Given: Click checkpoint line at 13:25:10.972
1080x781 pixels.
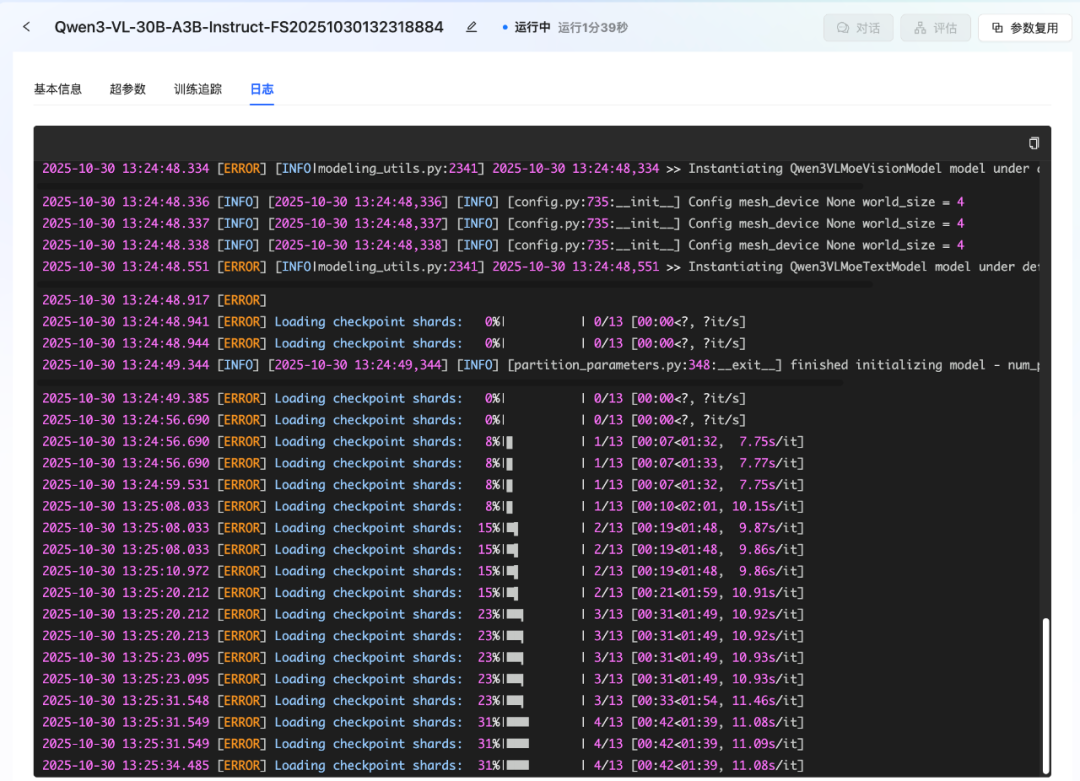Looking at the screenshot, I should pos(423,571).
